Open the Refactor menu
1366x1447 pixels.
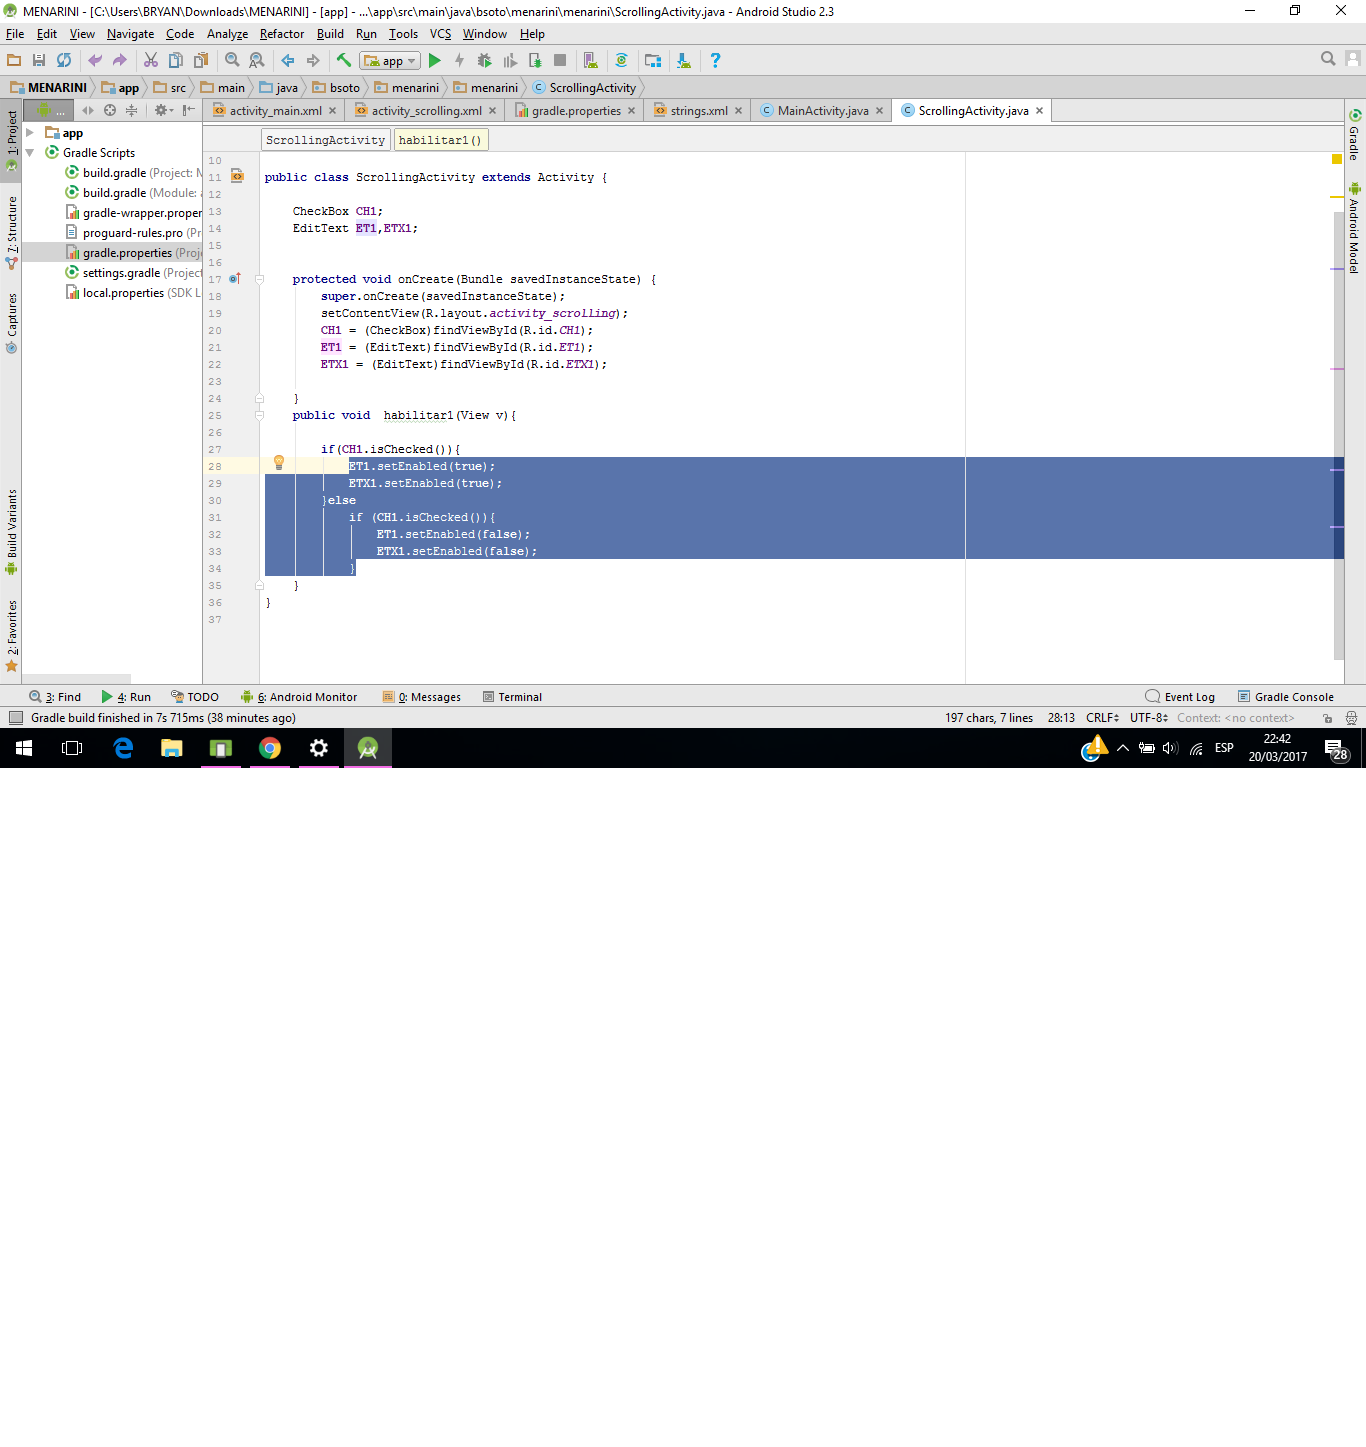[x=282, y=34]
